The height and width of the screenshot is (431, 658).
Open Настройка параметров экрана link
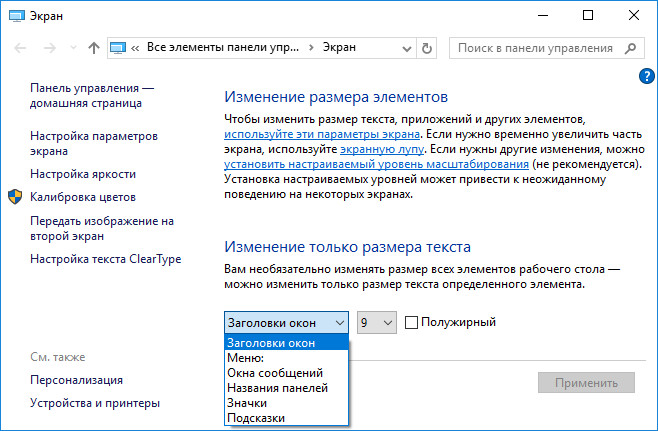click(94, 144)
